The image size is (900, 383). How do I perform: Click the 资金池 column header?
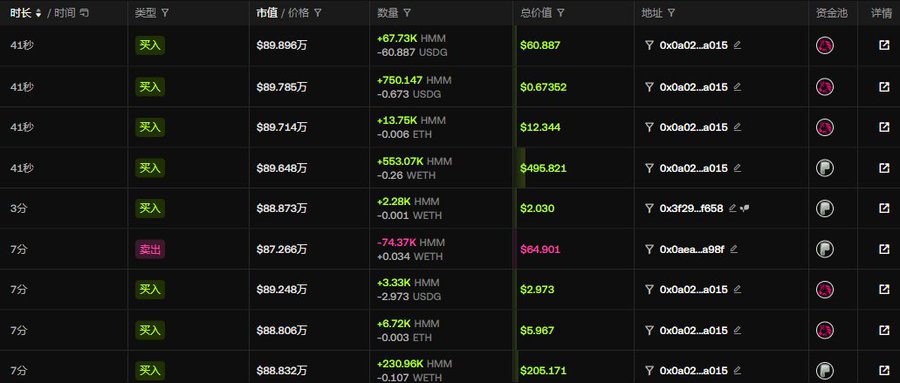pyautogui.click(x=831, y=13)
